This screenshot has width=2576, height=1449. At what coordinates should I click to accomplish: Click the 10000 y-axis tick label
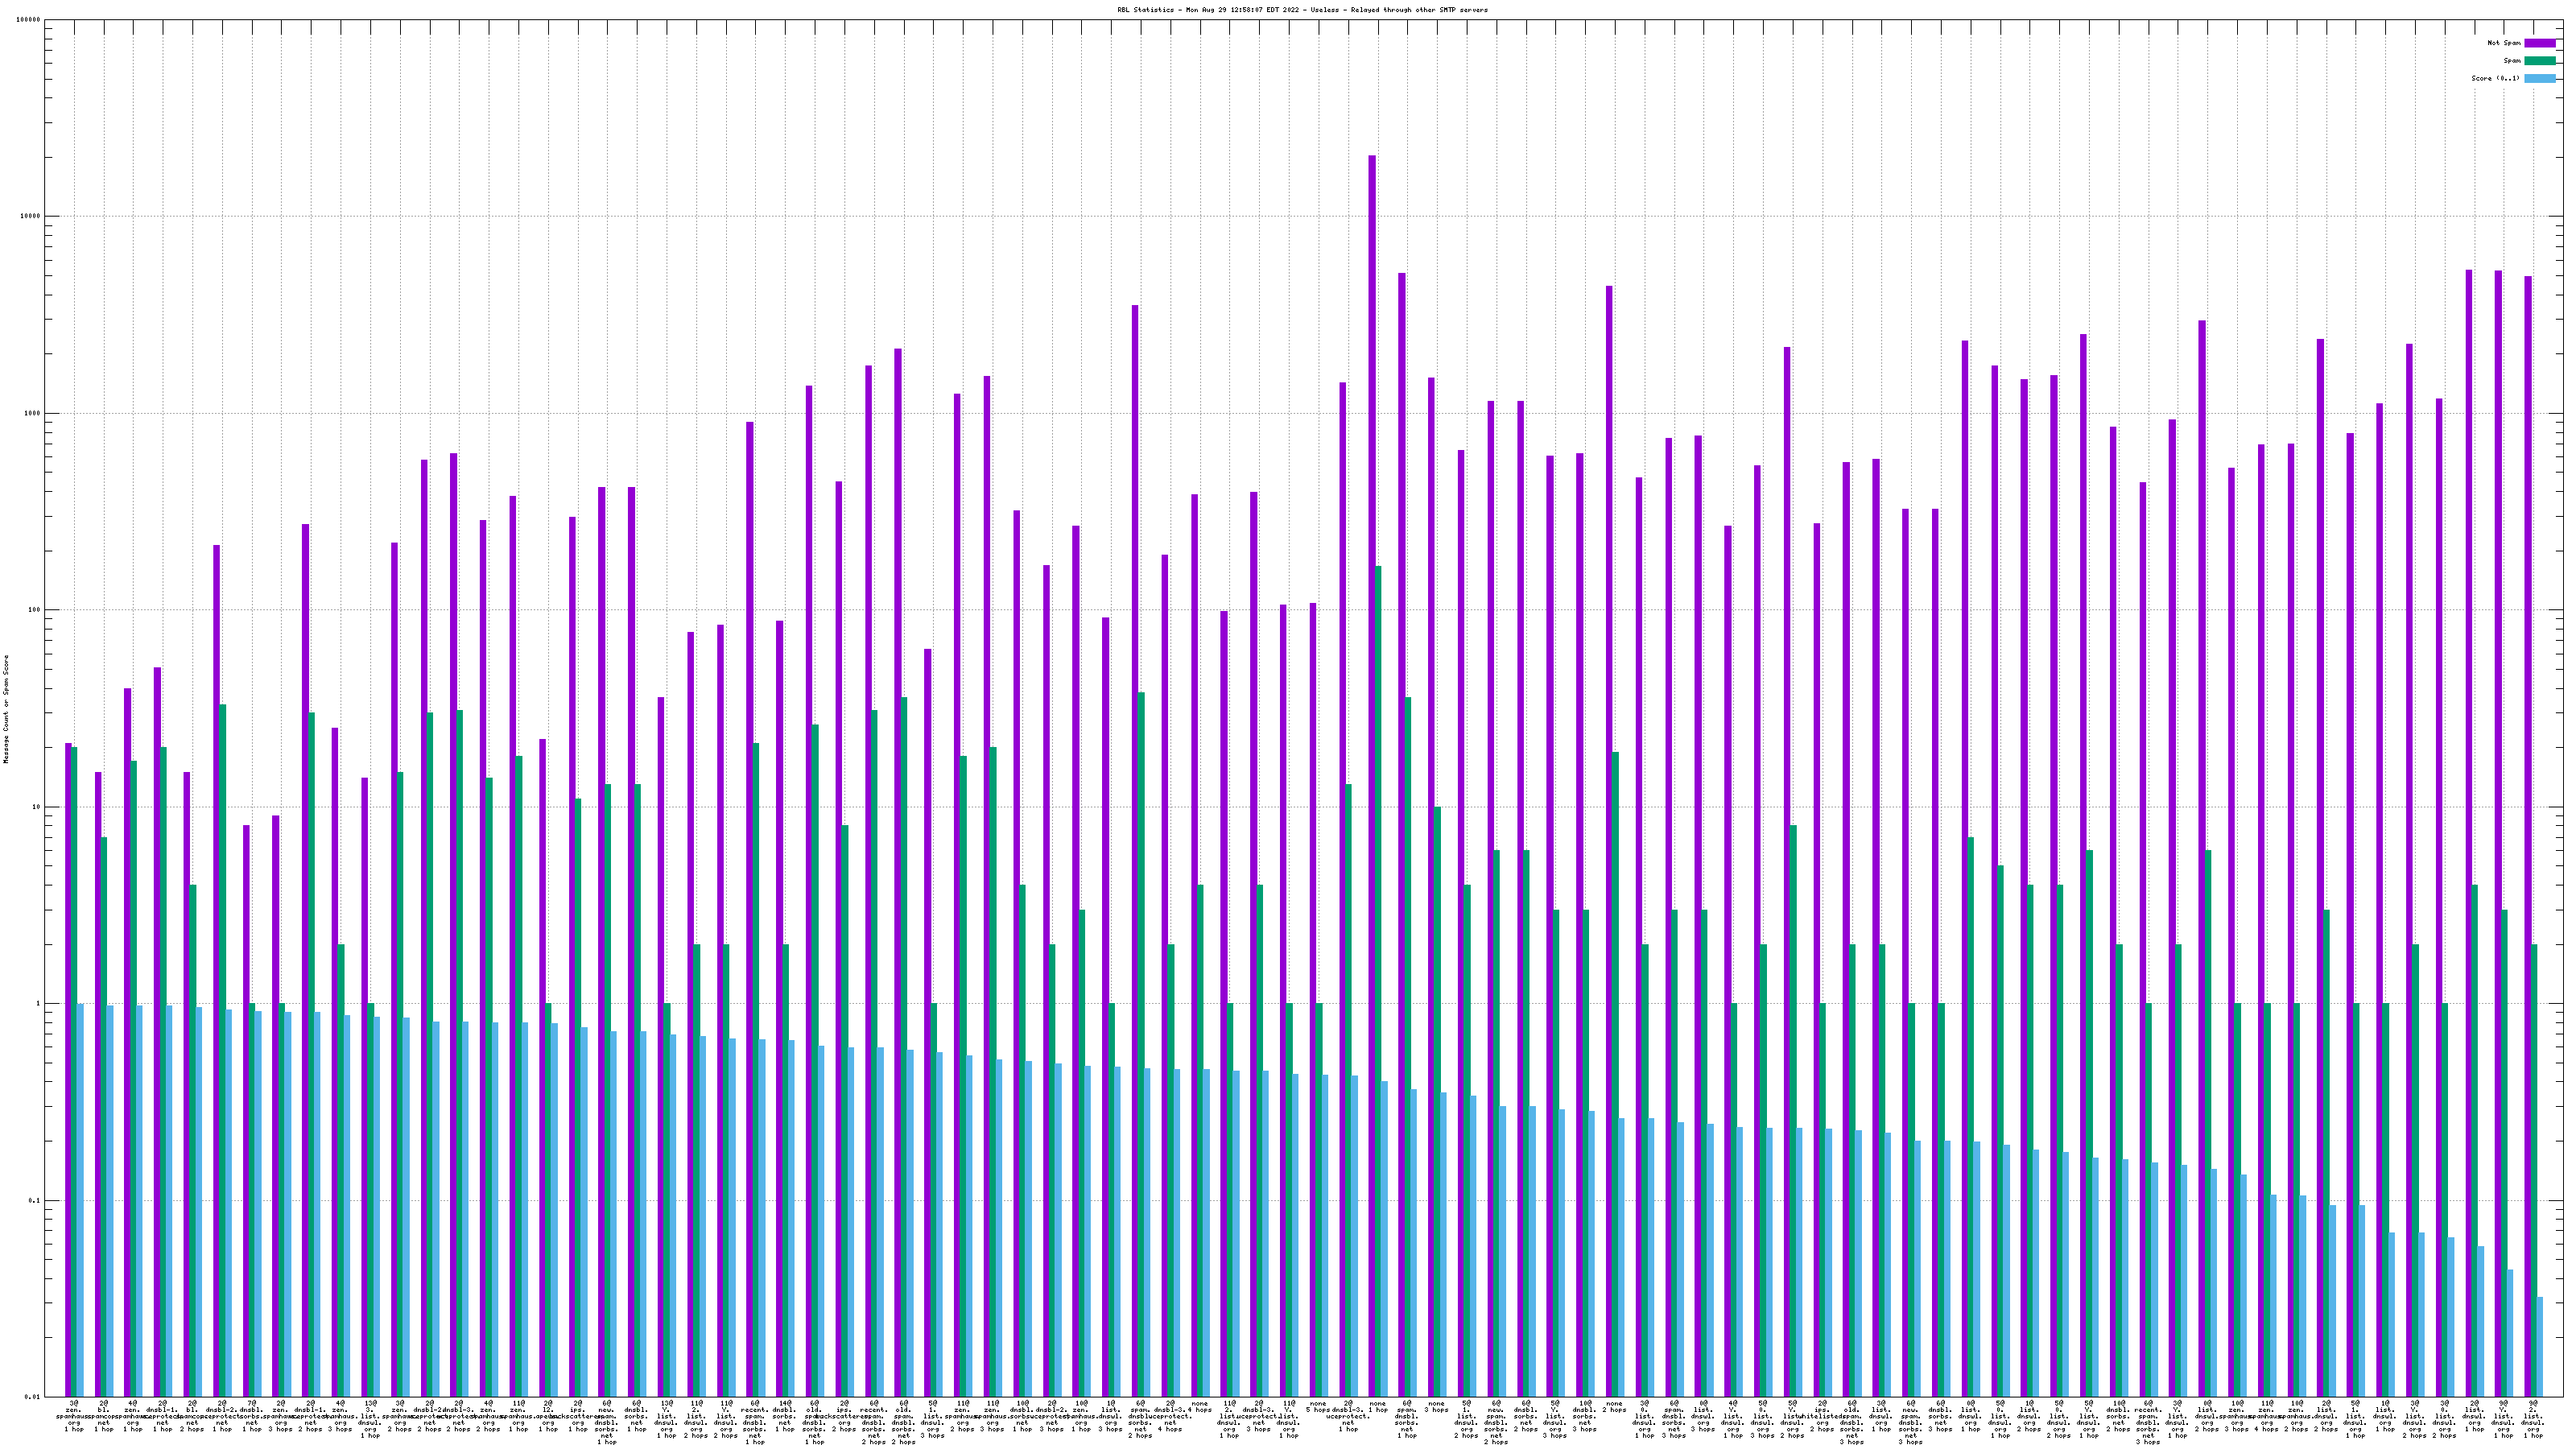pyautogui.click(x=31, y=217)
